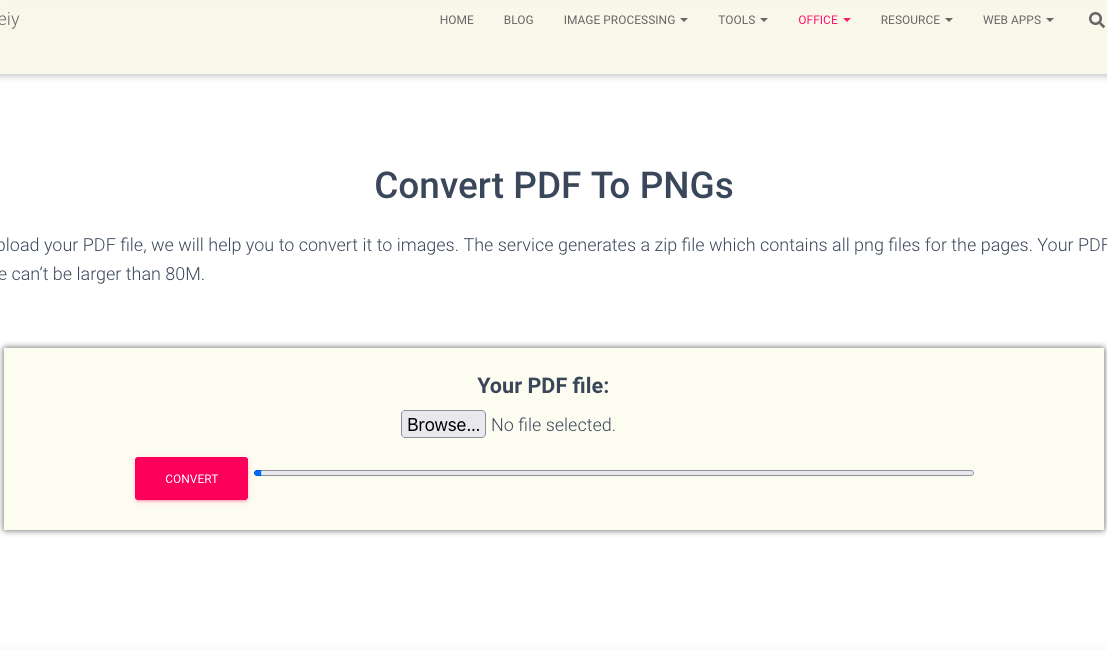The height and width of the screenshot is (650, 1107).
Task: Click the site logo text at top left
Action: click(x=9, y=20)
